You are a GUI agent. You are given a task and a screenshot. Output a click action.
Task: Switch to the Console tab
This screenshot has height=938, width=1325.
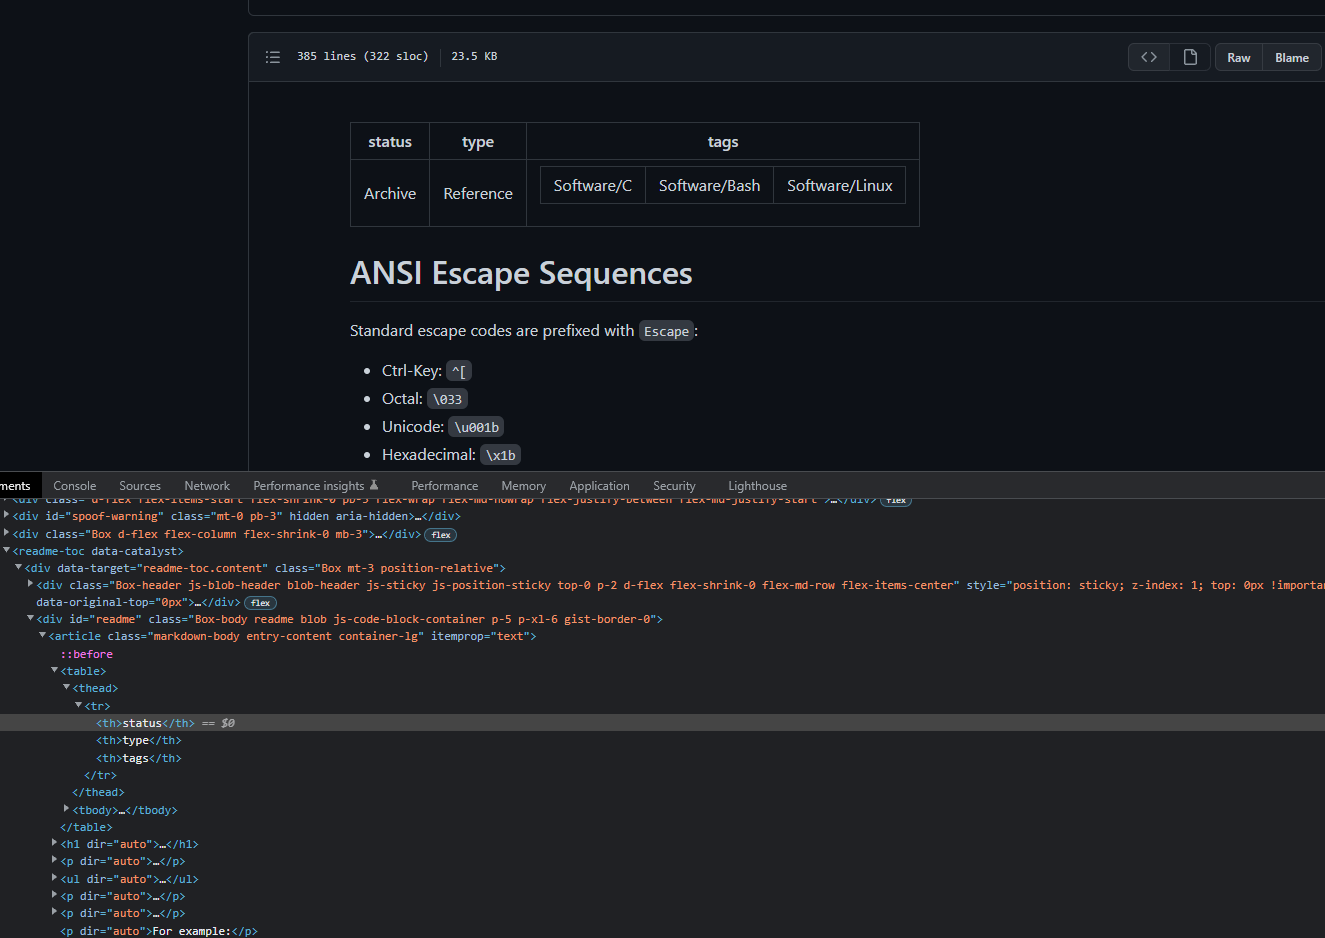(x=75, y=486)
